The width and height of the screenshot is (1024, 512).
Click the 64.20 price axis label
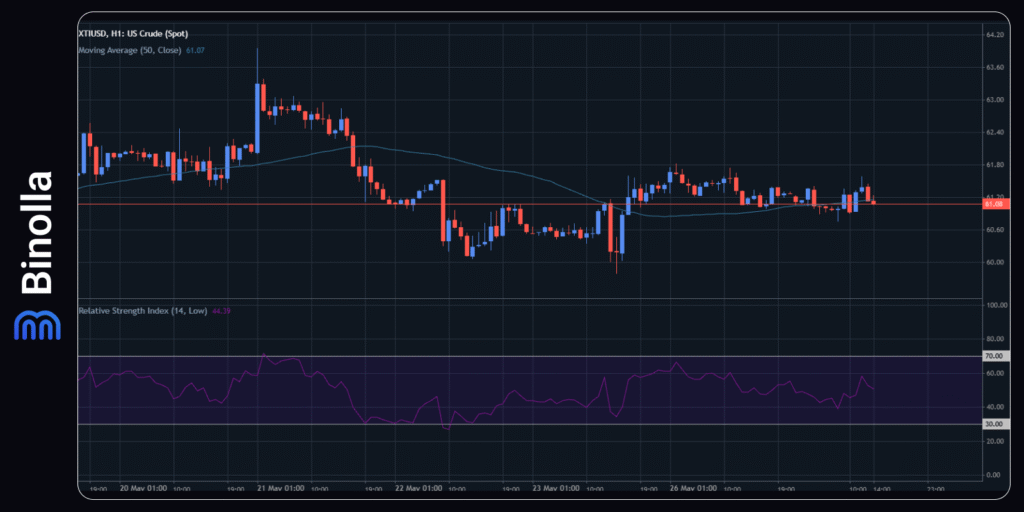tap(994, 35)
